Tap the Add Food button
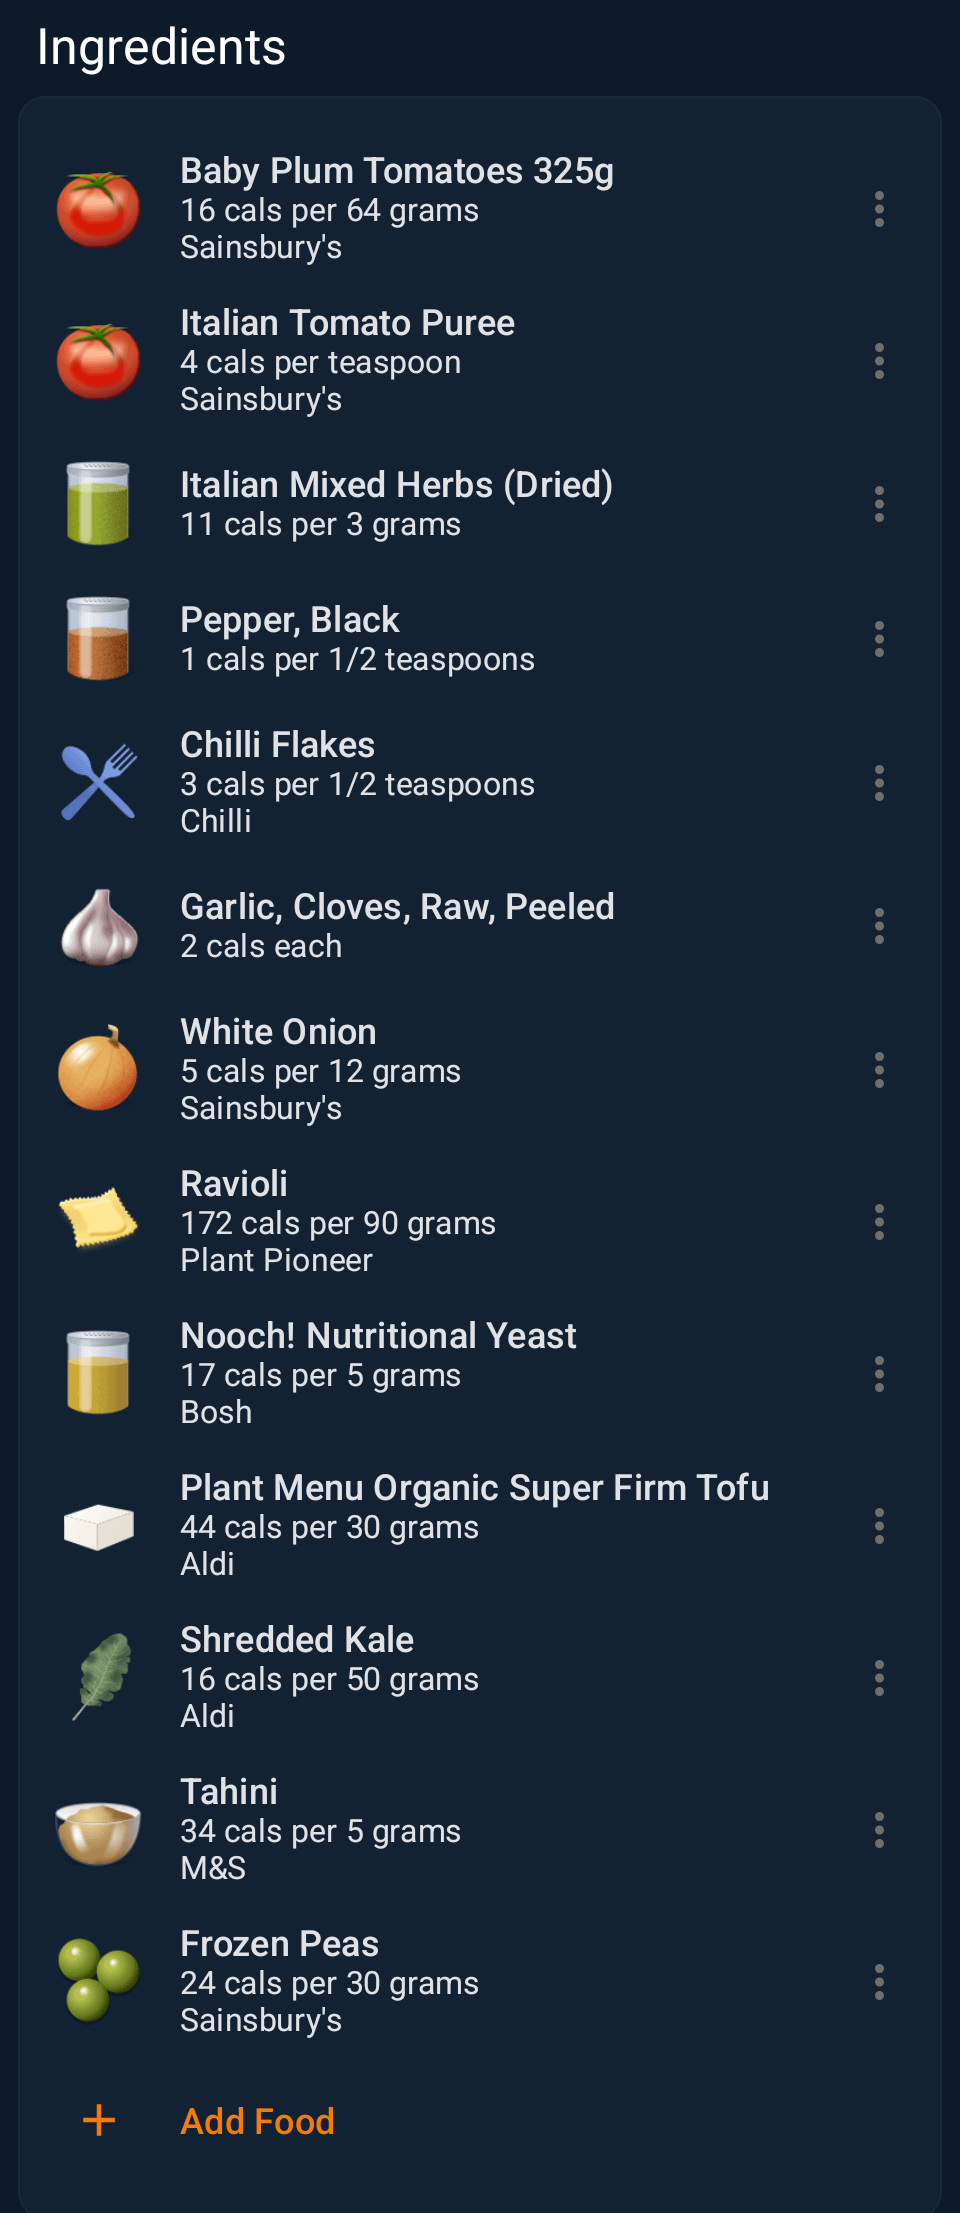The width and height of the screenshot is (960, 2213). (x=257, y=2121)
